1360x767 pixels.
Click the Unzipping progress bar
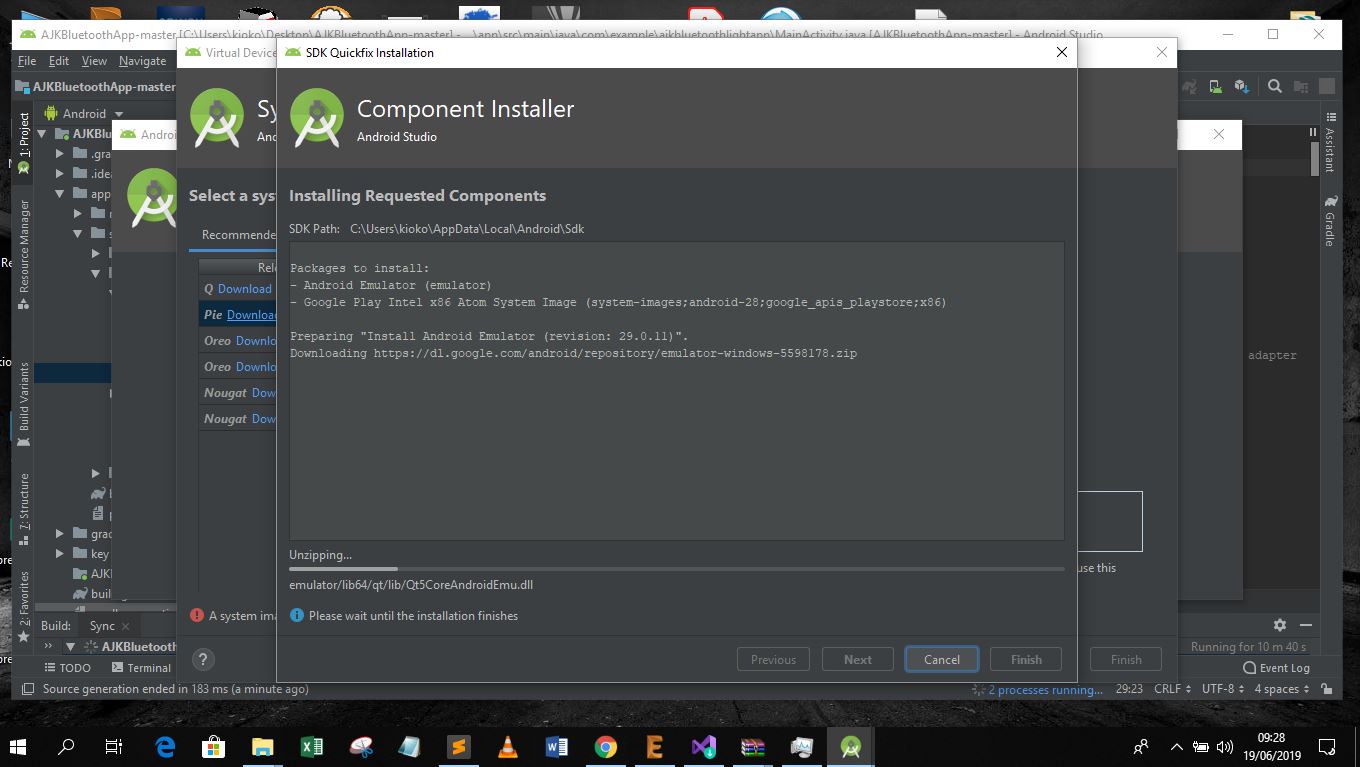(x=677, y=569)
